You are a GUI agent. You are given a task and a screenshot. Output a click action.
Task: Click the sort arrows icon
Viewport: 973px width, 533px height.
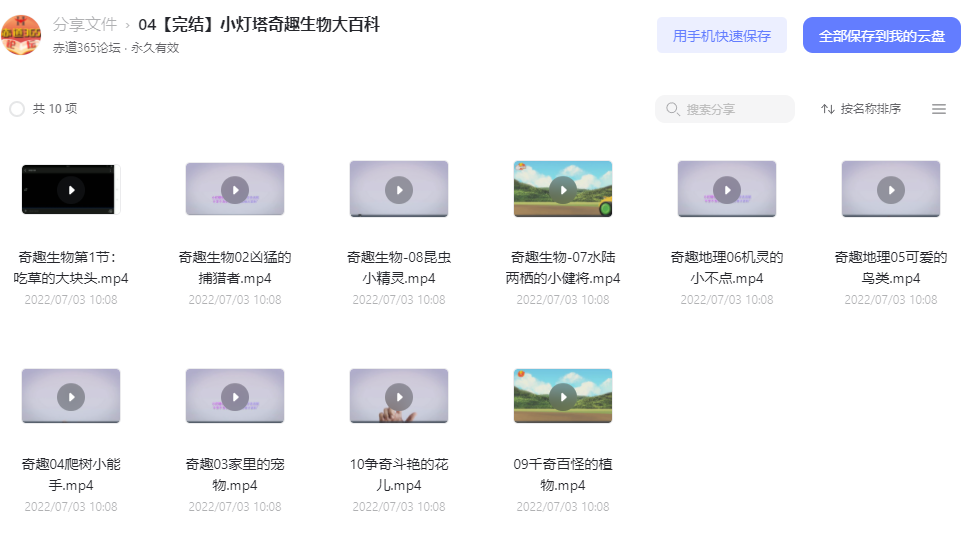827,109
